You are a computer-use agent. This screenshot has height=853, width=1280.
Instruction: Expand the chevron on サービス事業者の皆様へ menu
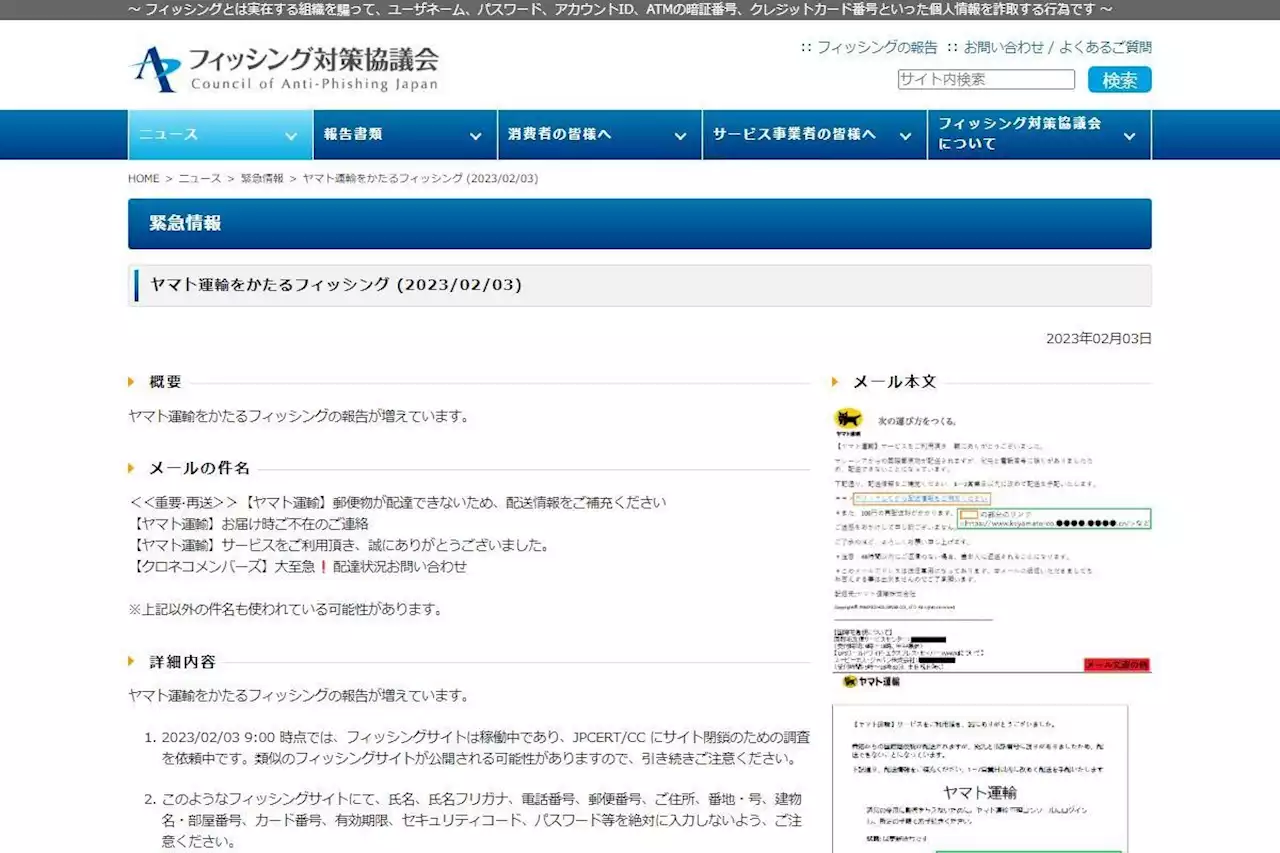tap(905, 136)
